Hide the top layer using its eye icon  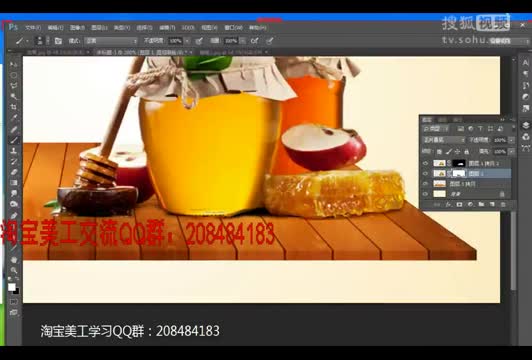coord(425,164)
